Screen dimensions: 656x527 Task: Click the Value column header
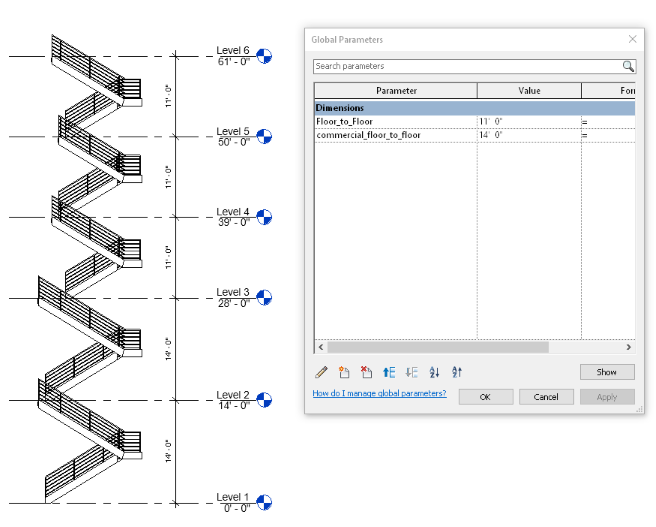[x=529, y=91]
